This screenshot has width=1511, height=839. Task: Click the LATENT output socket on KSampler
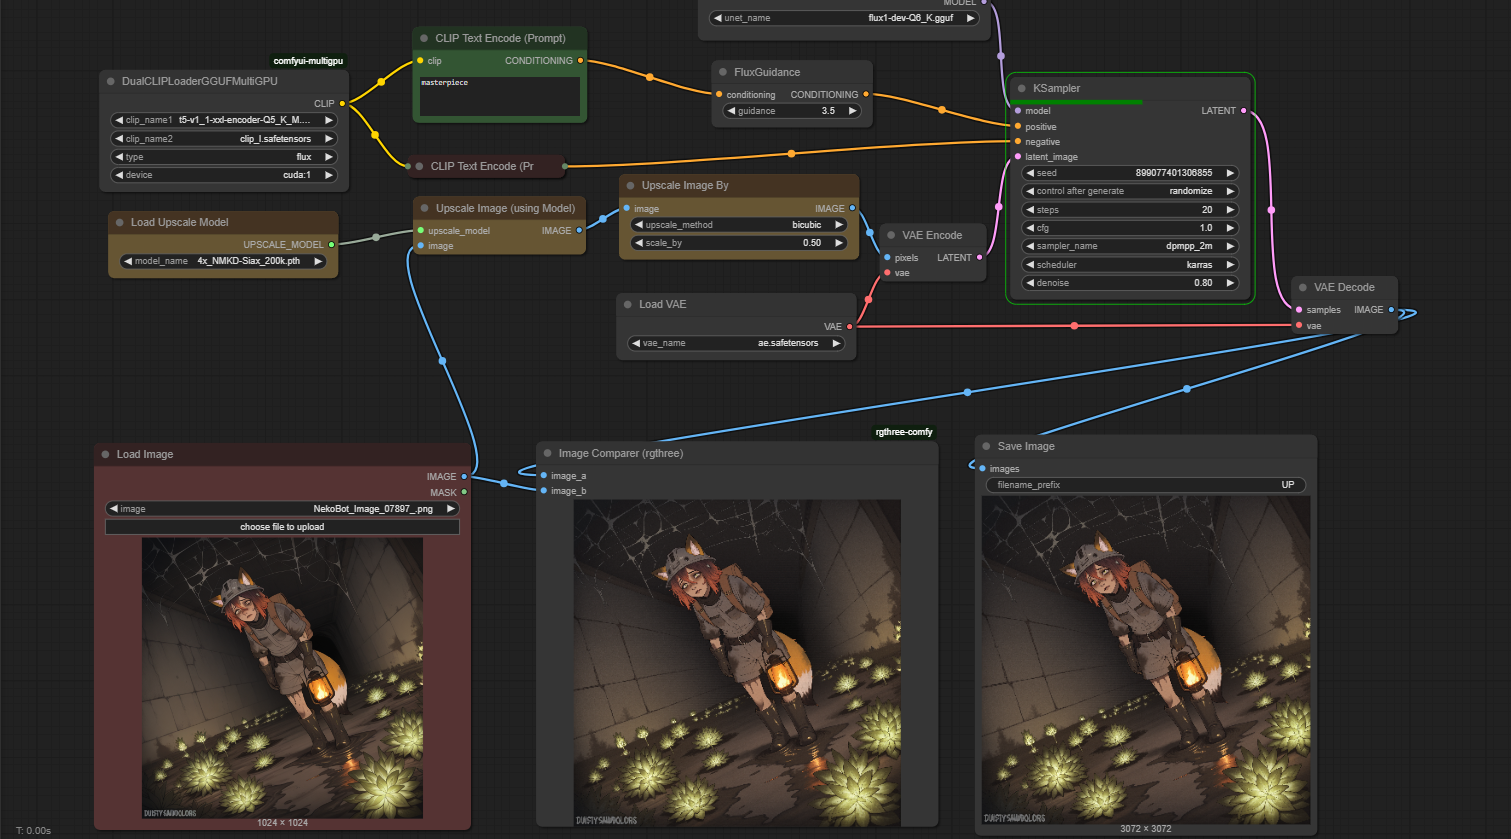(x=1243, y=111)
